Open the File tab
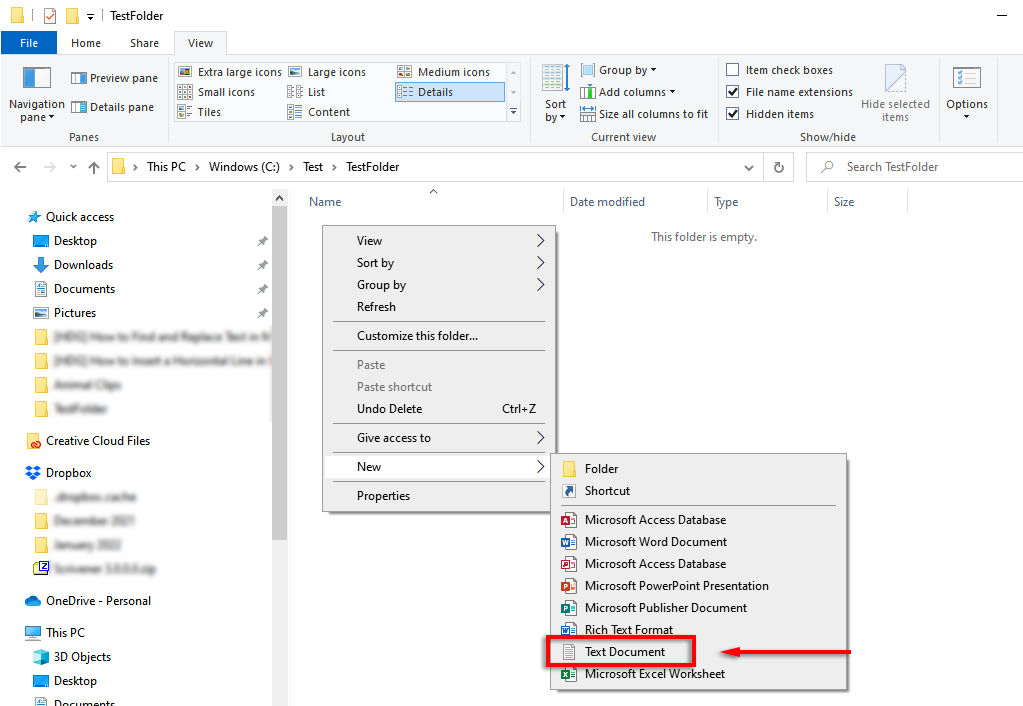The height and width of the screenshot is (706, 1023). pos(29,43)
